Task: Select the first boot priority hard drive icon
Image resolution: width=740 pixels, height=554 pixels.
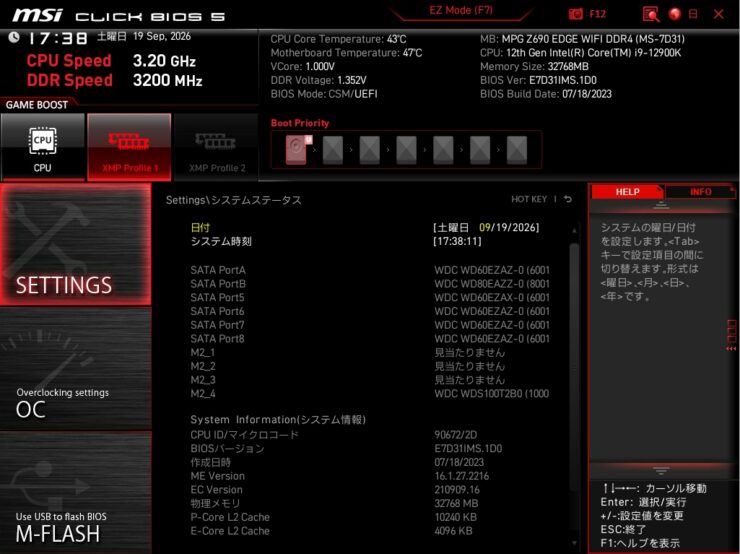Action: click(x=298, y=149)
